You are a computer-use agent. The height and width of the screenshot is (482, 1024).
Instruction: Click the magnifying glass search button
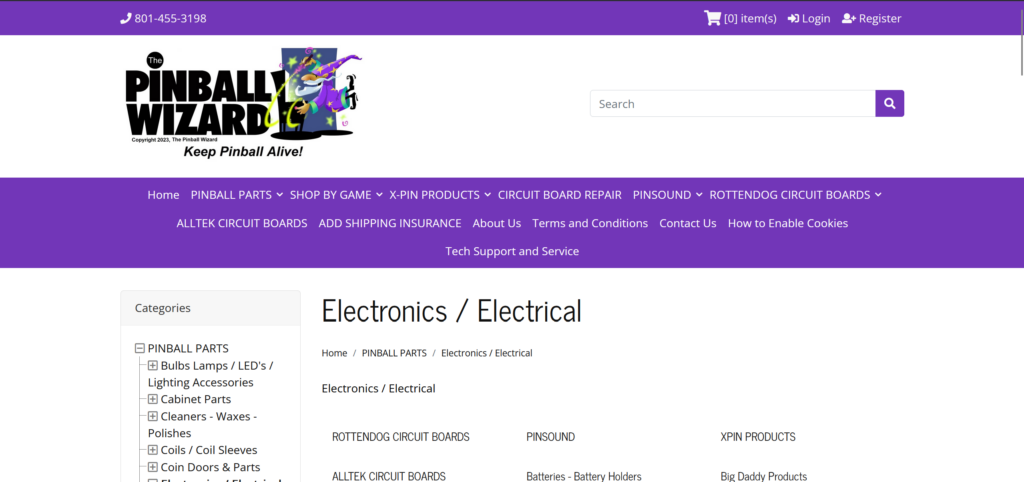coord(890,103)
